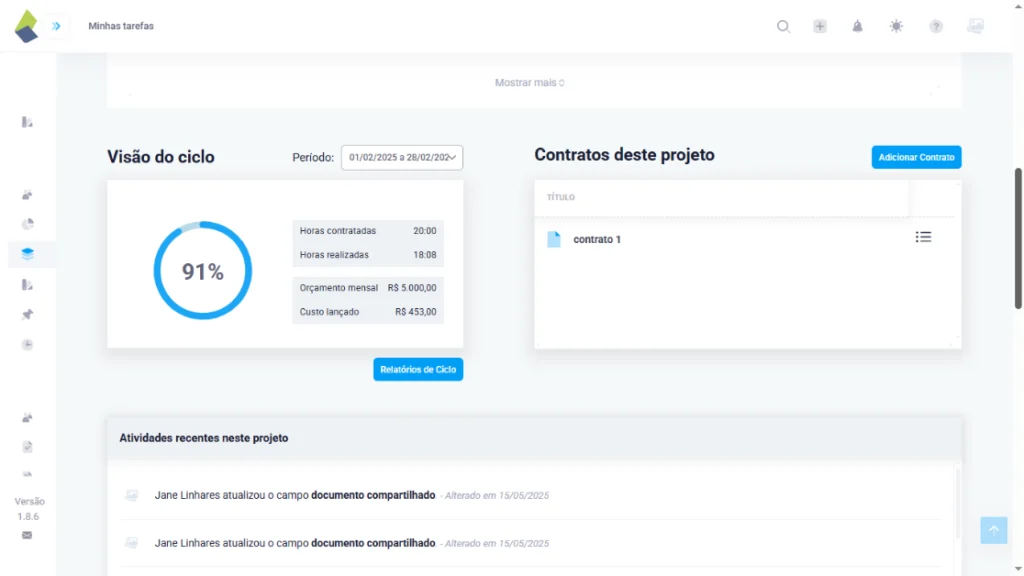
Task: Click the 91% circular progress ring
Action: click(203, 271)
